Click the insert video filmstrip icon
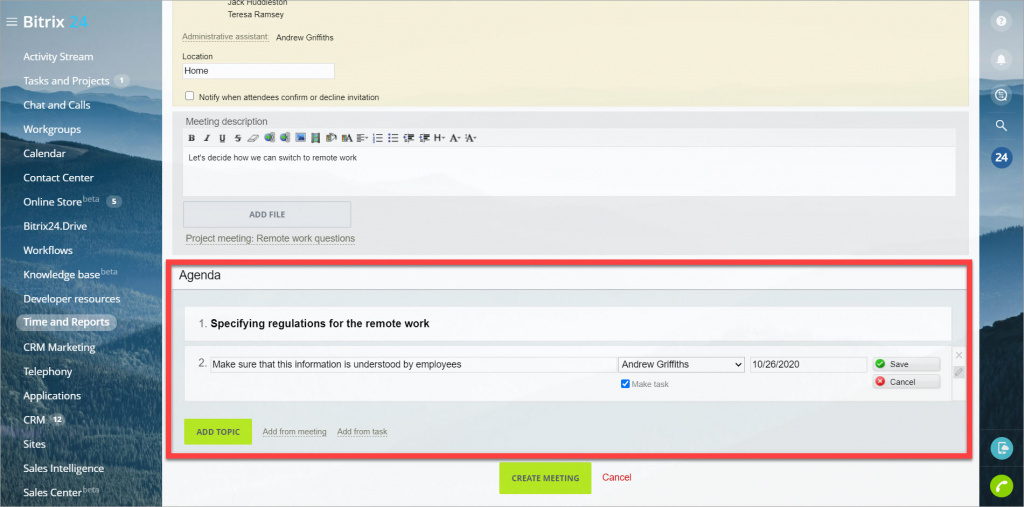This screenshot has height=507, width=1024. pyautogui.click(x=315, y=138)
